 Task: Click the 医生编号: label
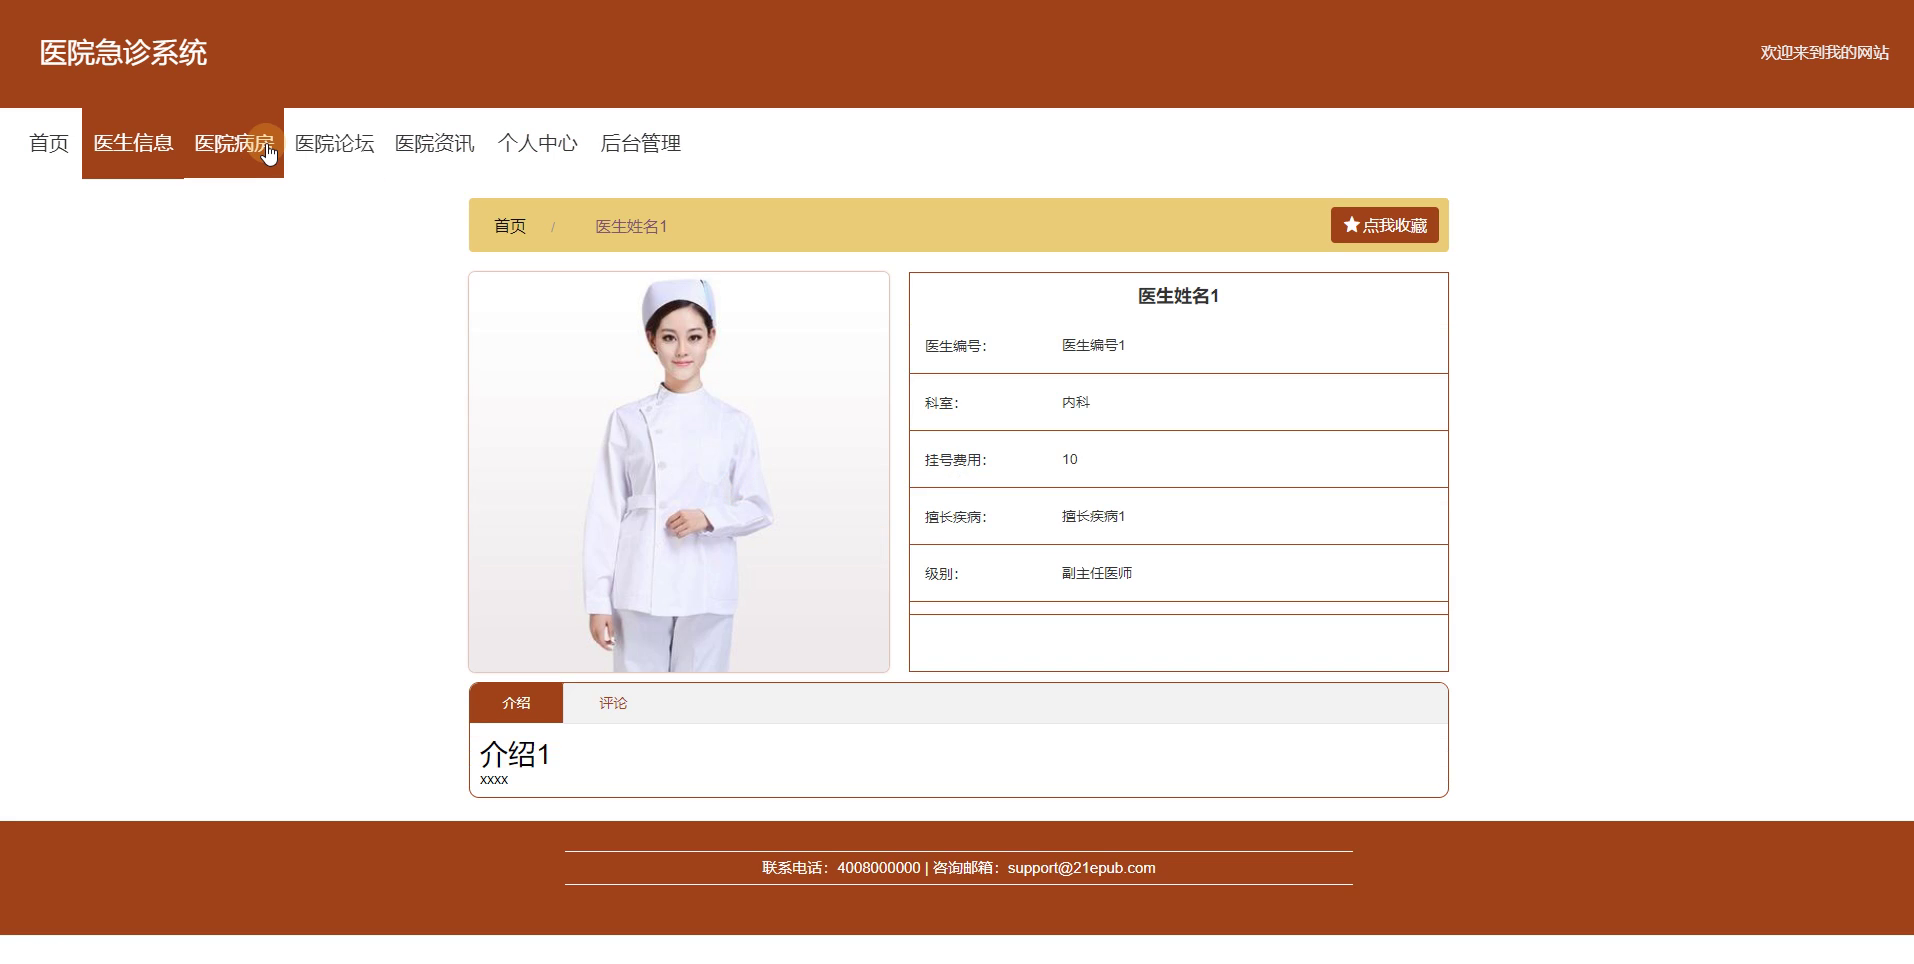click(956, 346)
